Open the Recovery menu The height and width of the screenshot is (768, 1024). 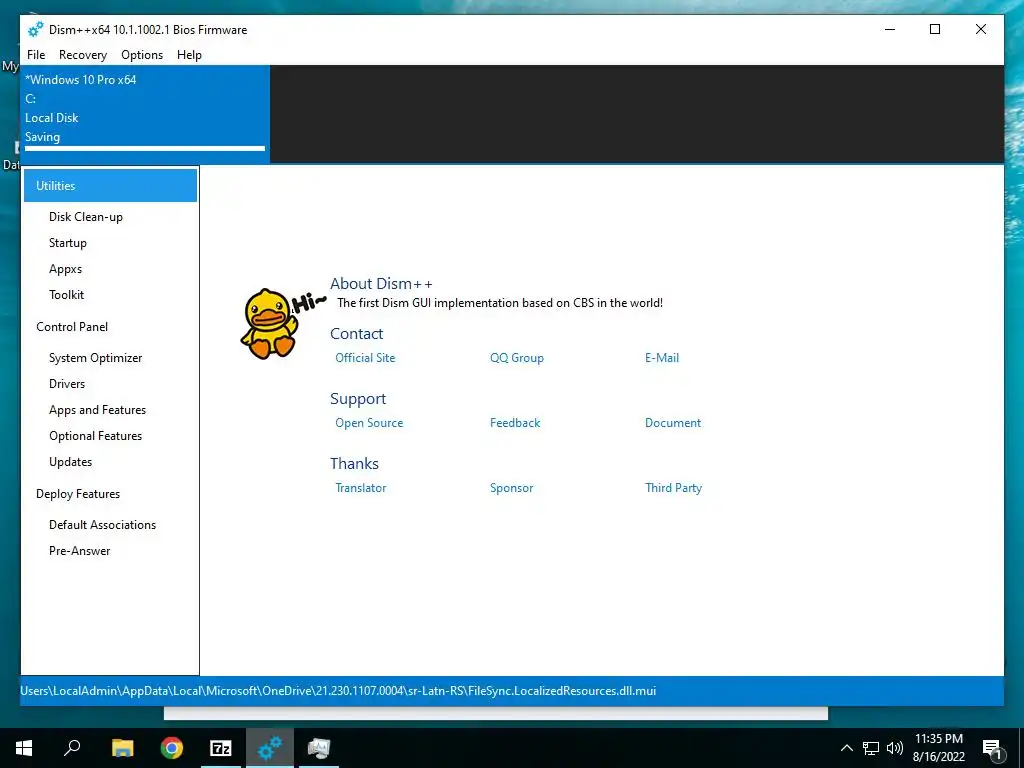pos(83,55)
